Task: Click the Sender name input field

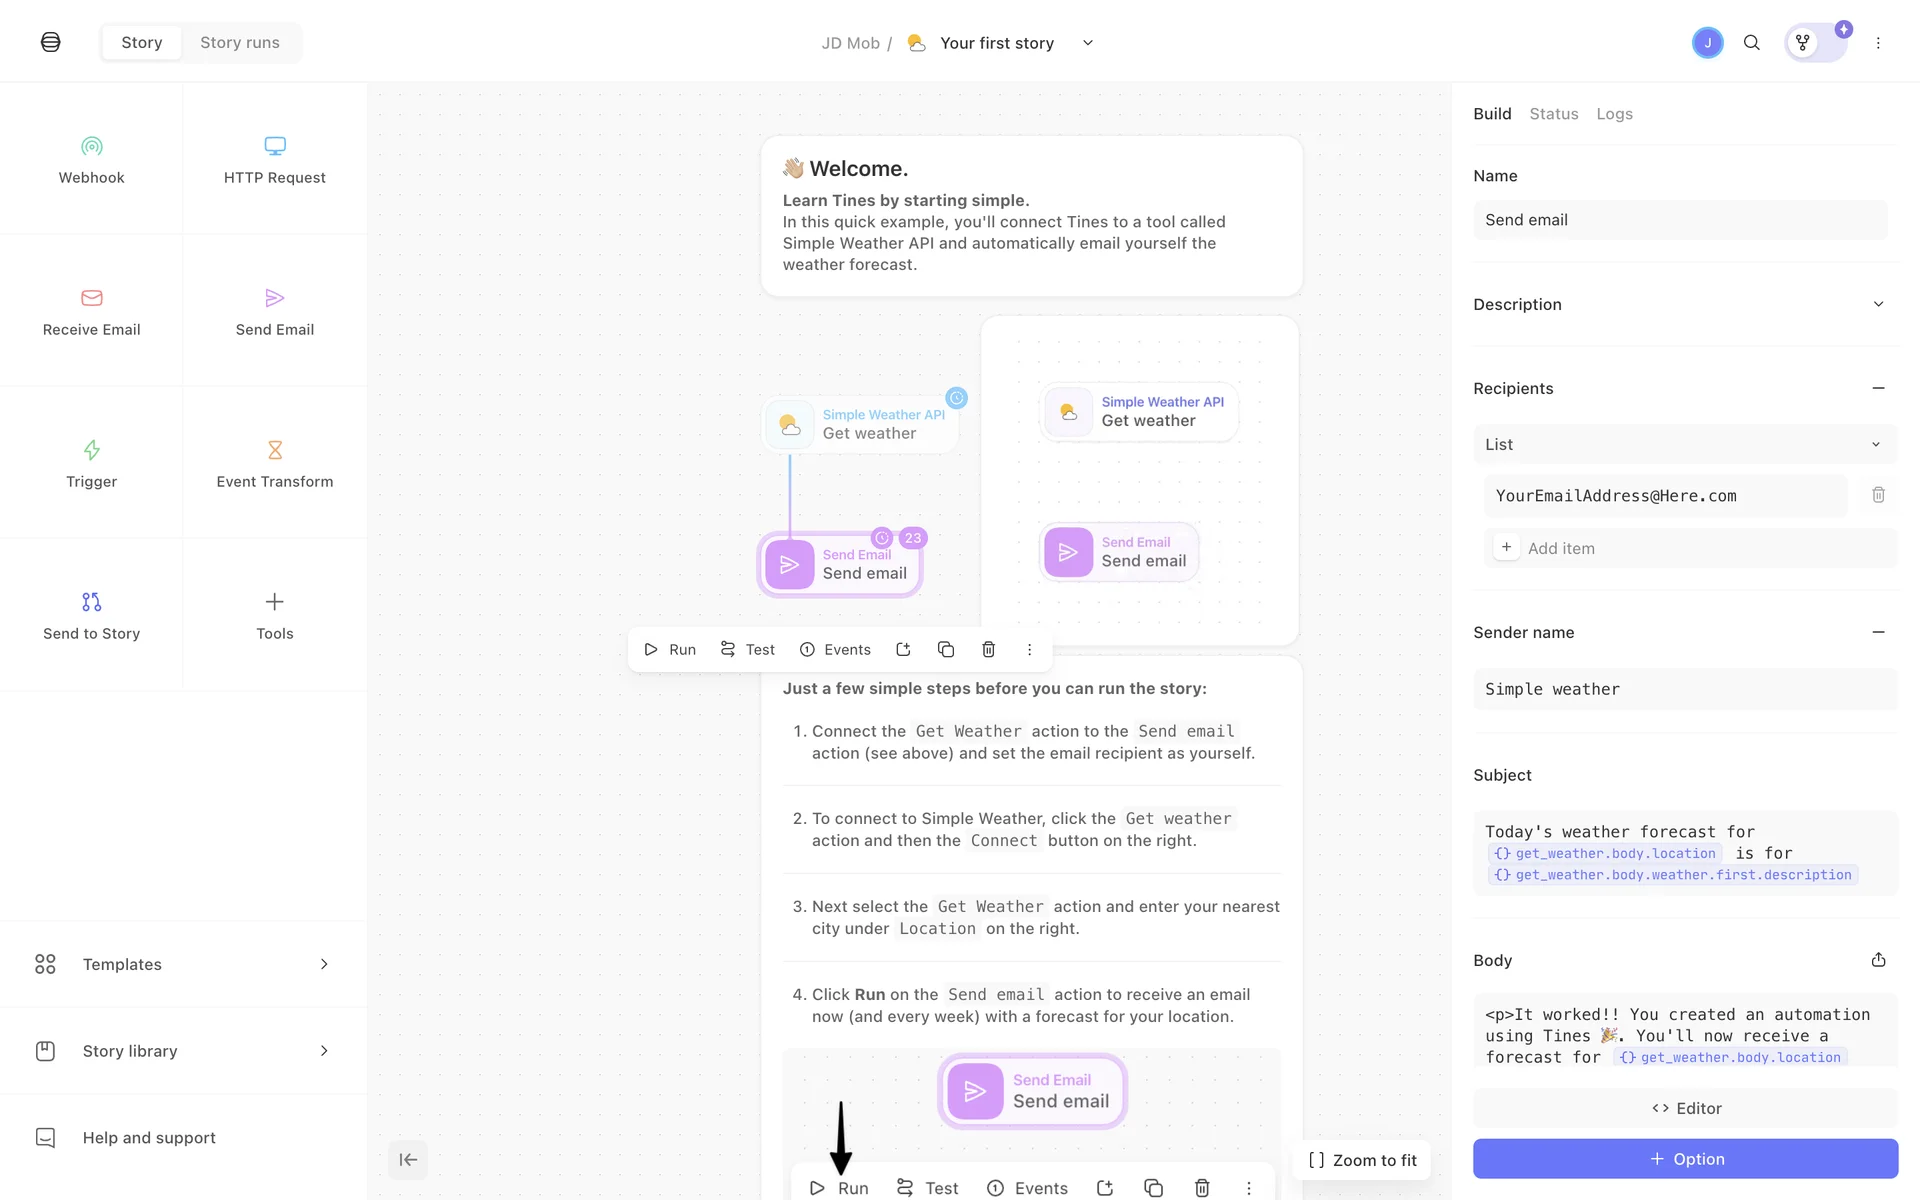Action: click(x=1684, y=689)
